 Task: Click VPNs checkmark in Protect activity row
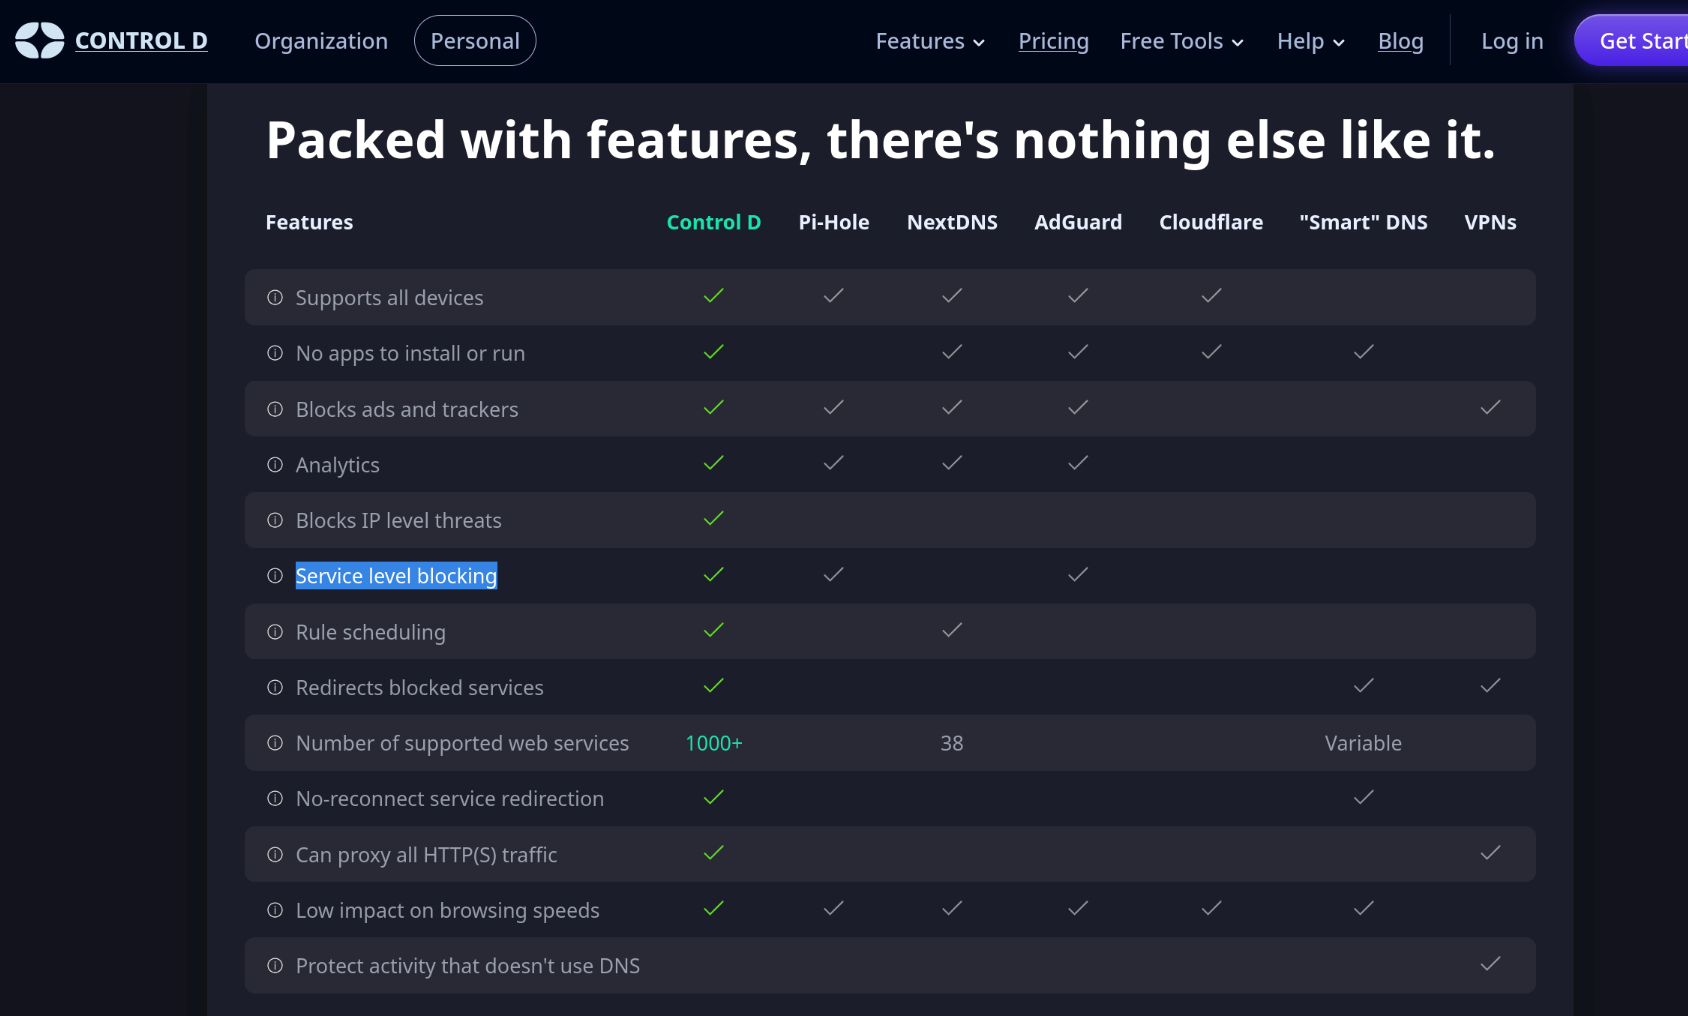[x=1490, y=964]
